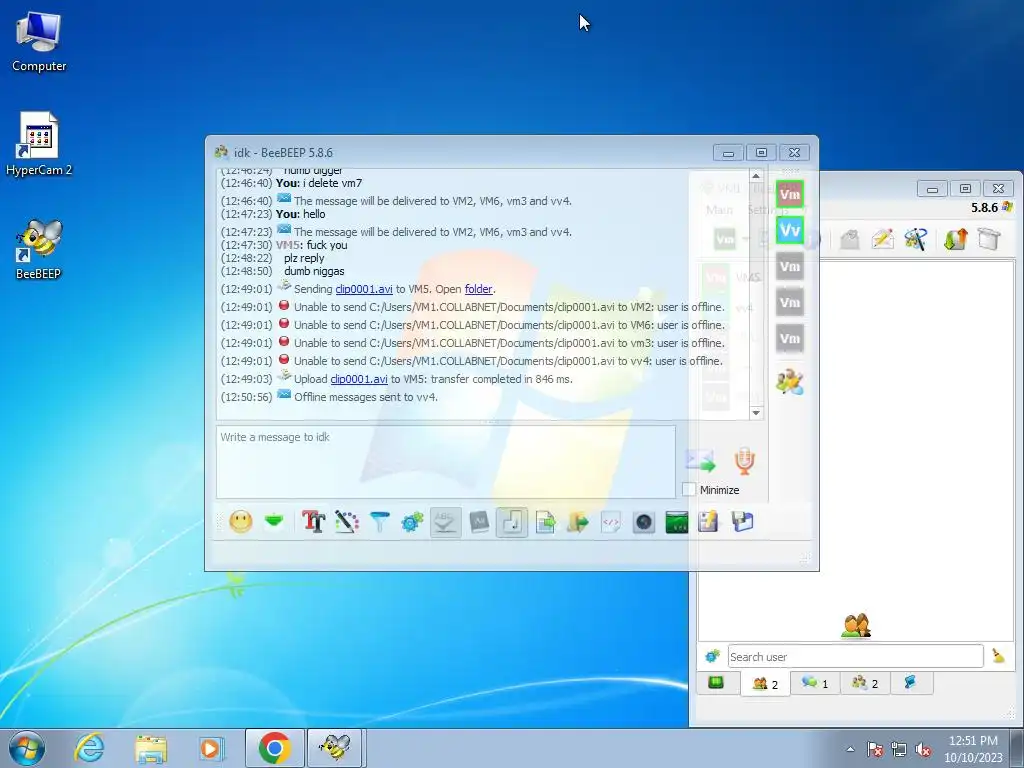This screenshot has height=768, width=1024.
Task: Show hidden tray icons arrow
Action: [850, 749]
